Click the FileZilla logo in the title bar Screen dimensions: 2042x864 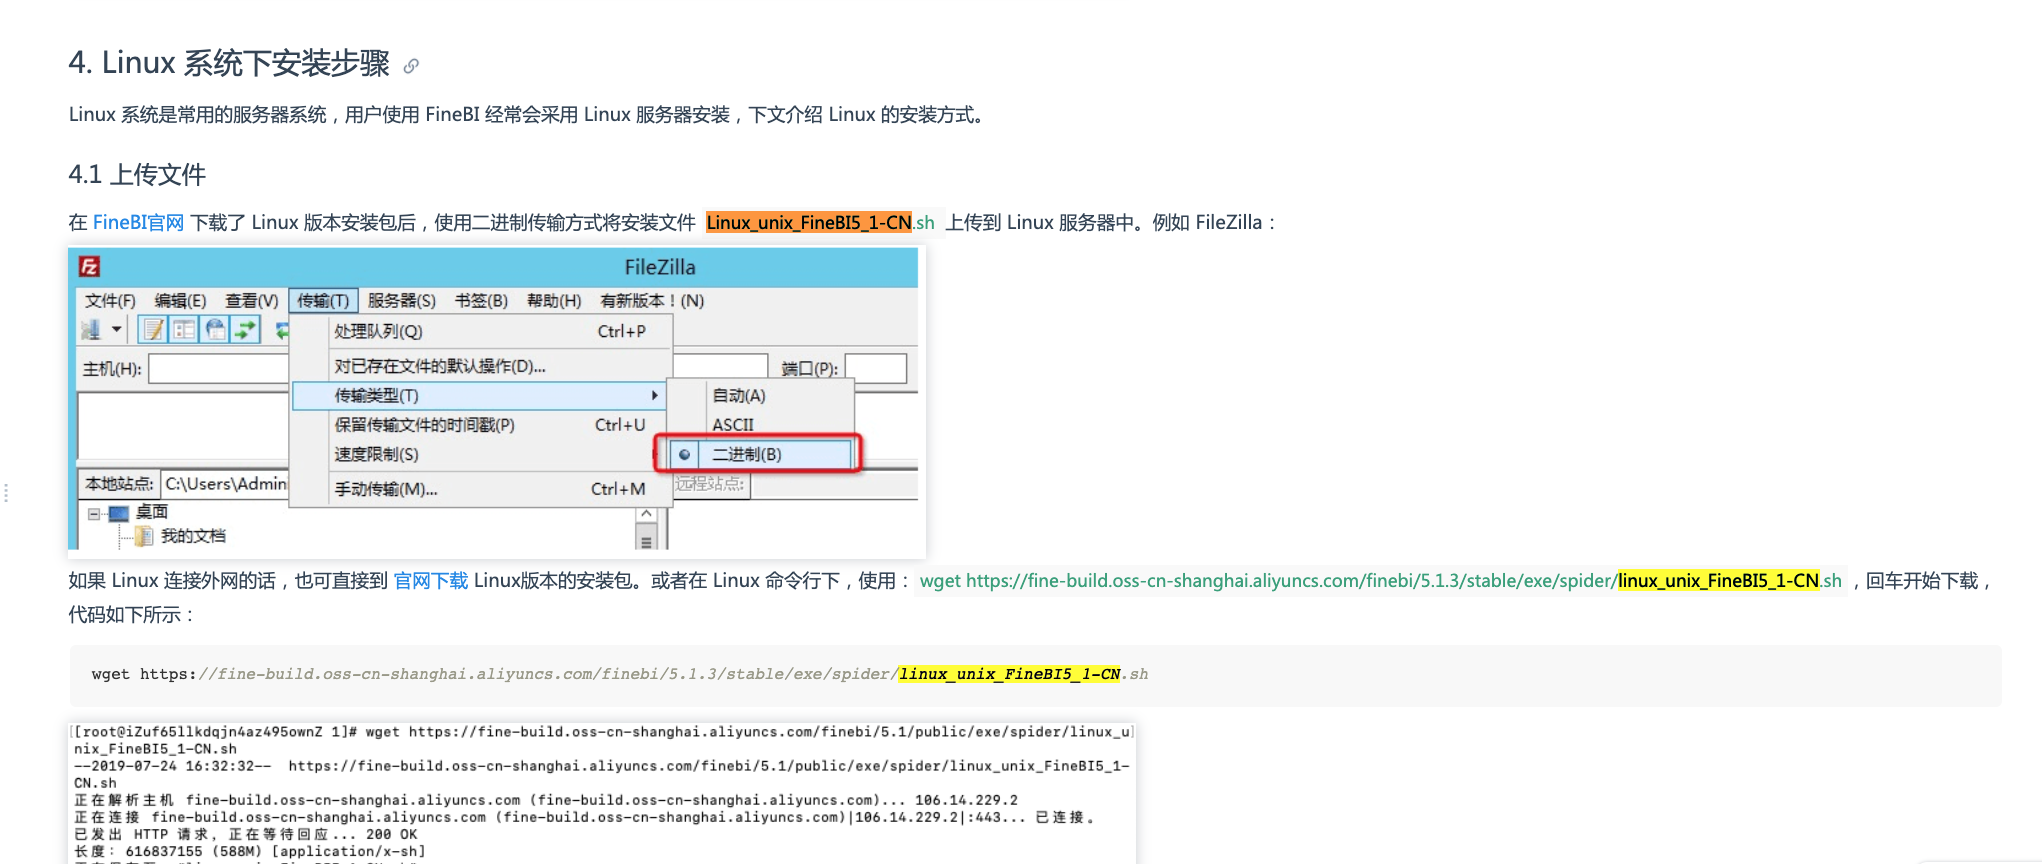tap(90, 267)
